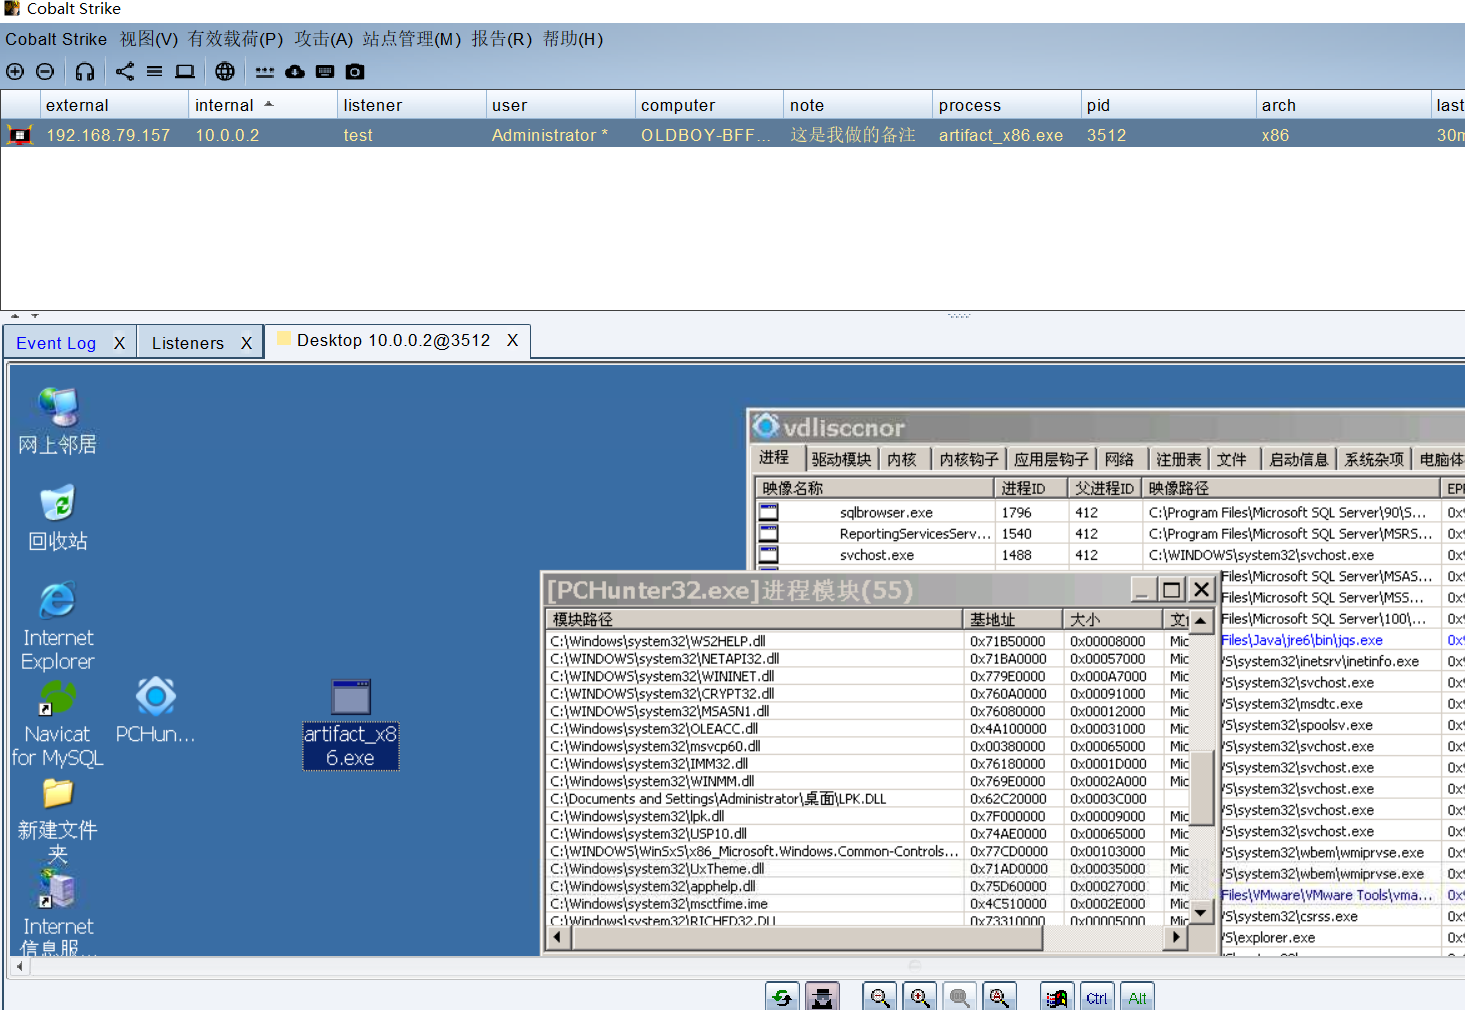Click the zoom in magnifier
This screenshot has height=1010, width=1465.
[920, 996]
